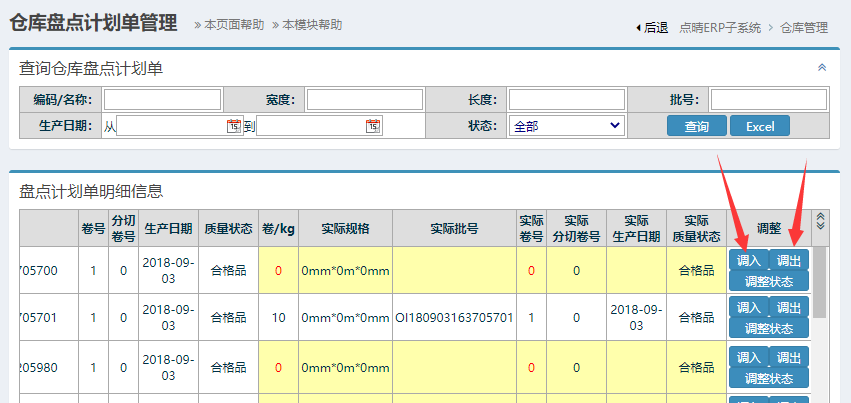Click the double-chevron icon in the table header
The width and height of the screenshot is (851, 403).
[x=821, y=221]
